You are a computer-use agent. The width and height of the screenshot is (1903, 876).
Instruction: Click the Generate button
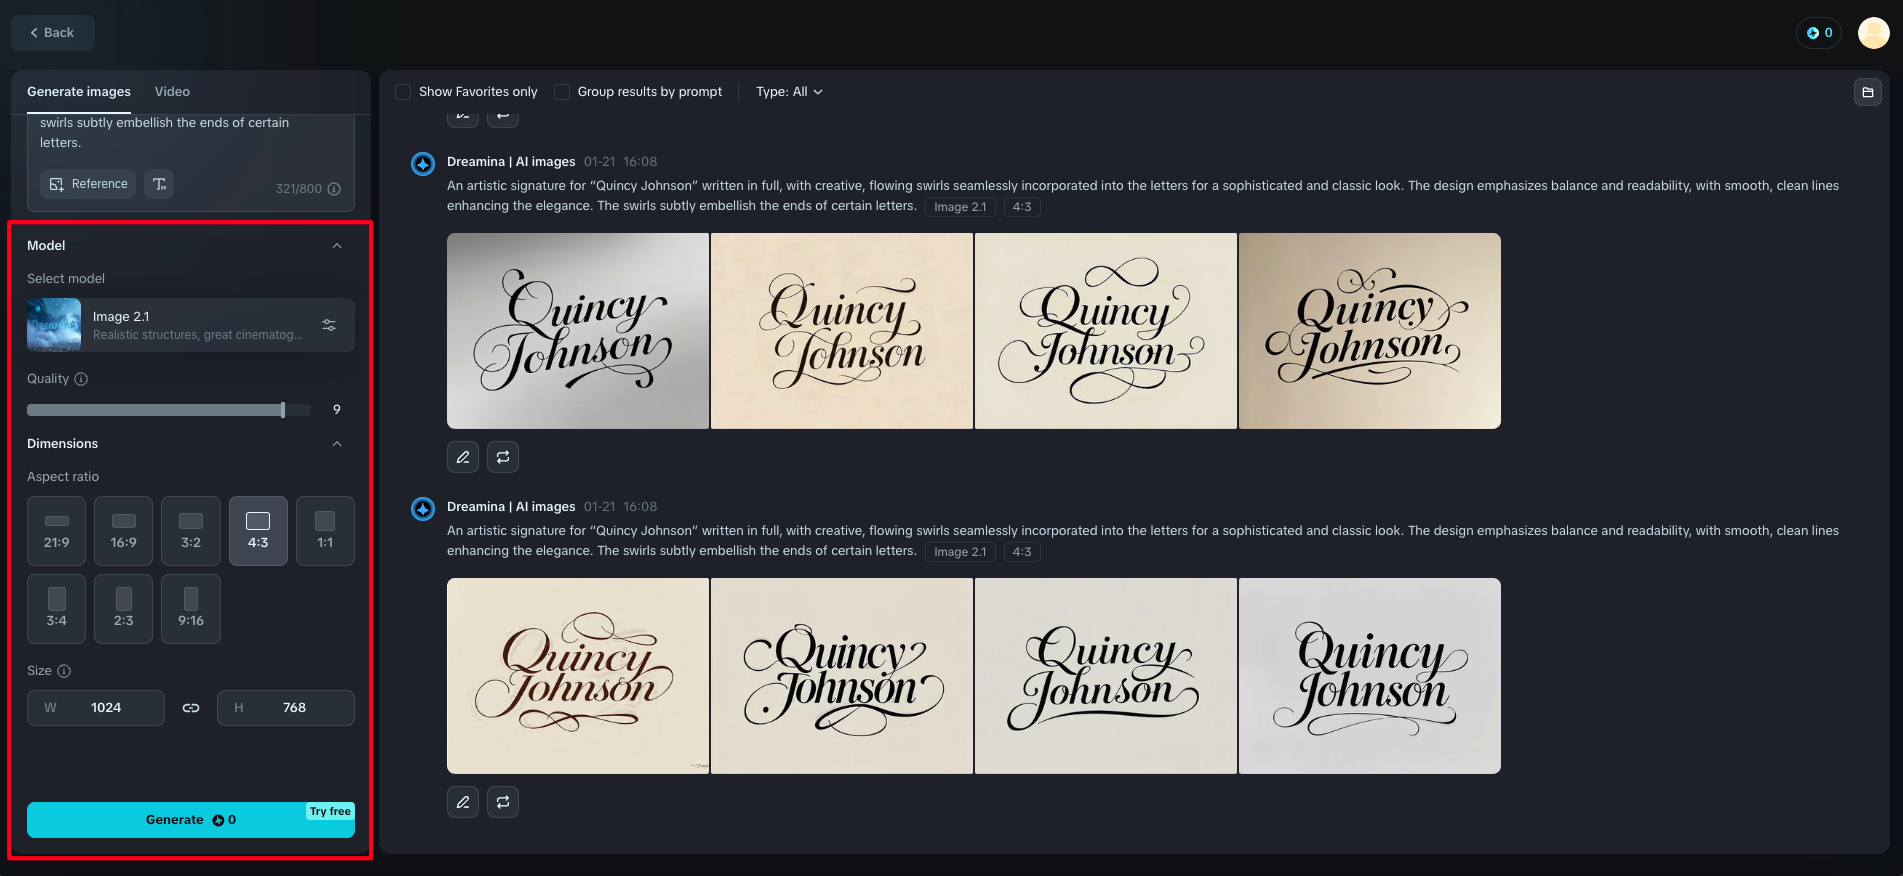tap(191, 820)
